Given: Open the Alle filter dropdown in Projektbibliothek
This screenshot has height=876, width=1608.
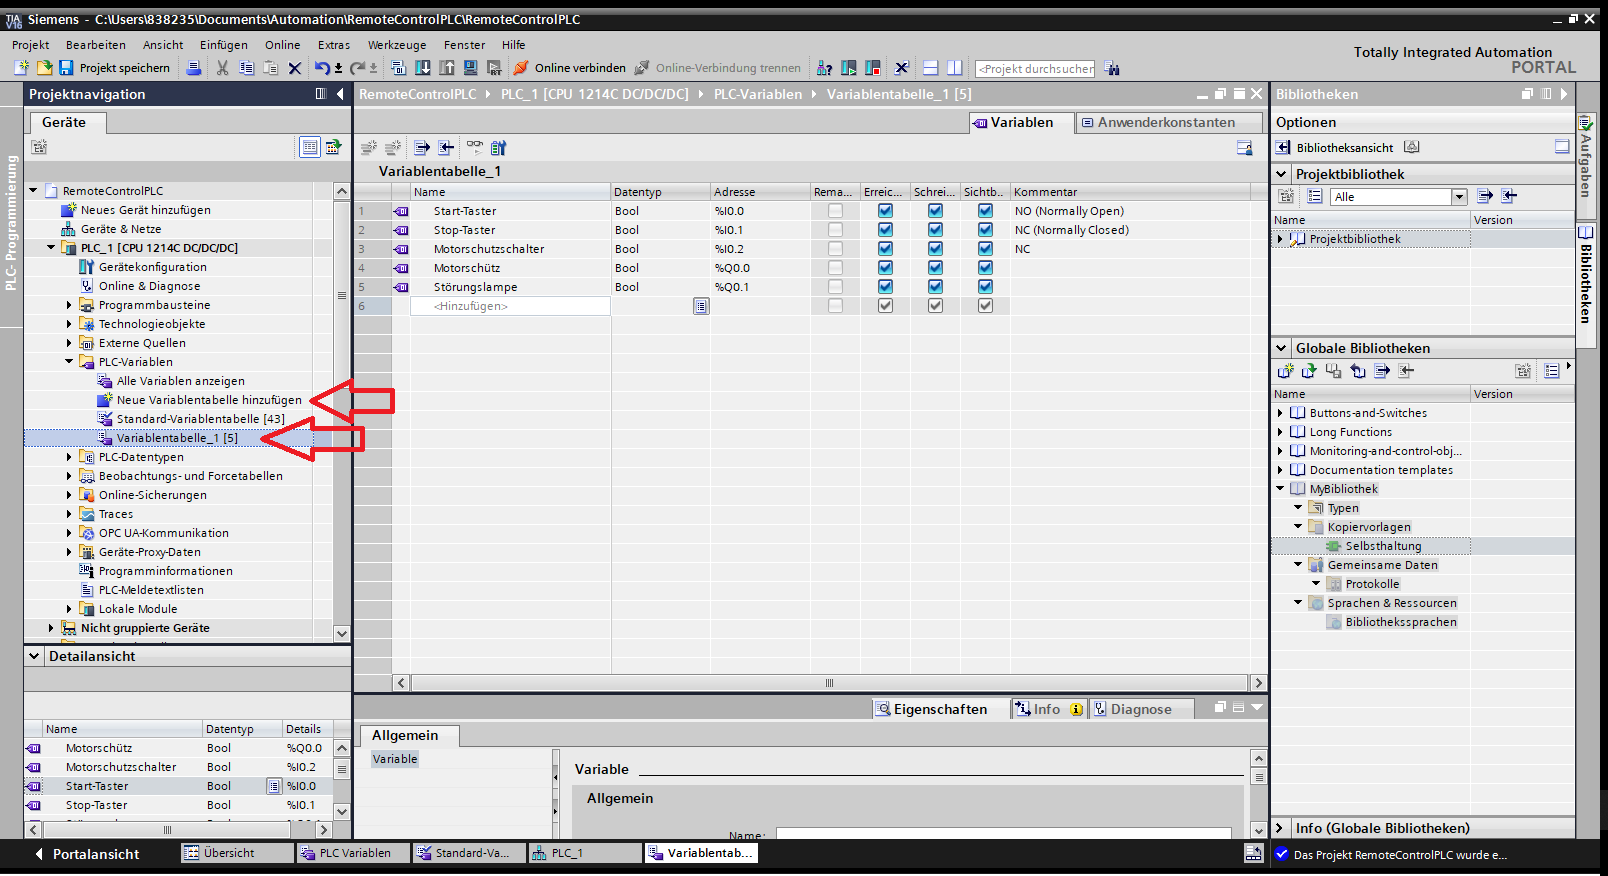Looking at the screenshot, I should (x=1459, y=197).
